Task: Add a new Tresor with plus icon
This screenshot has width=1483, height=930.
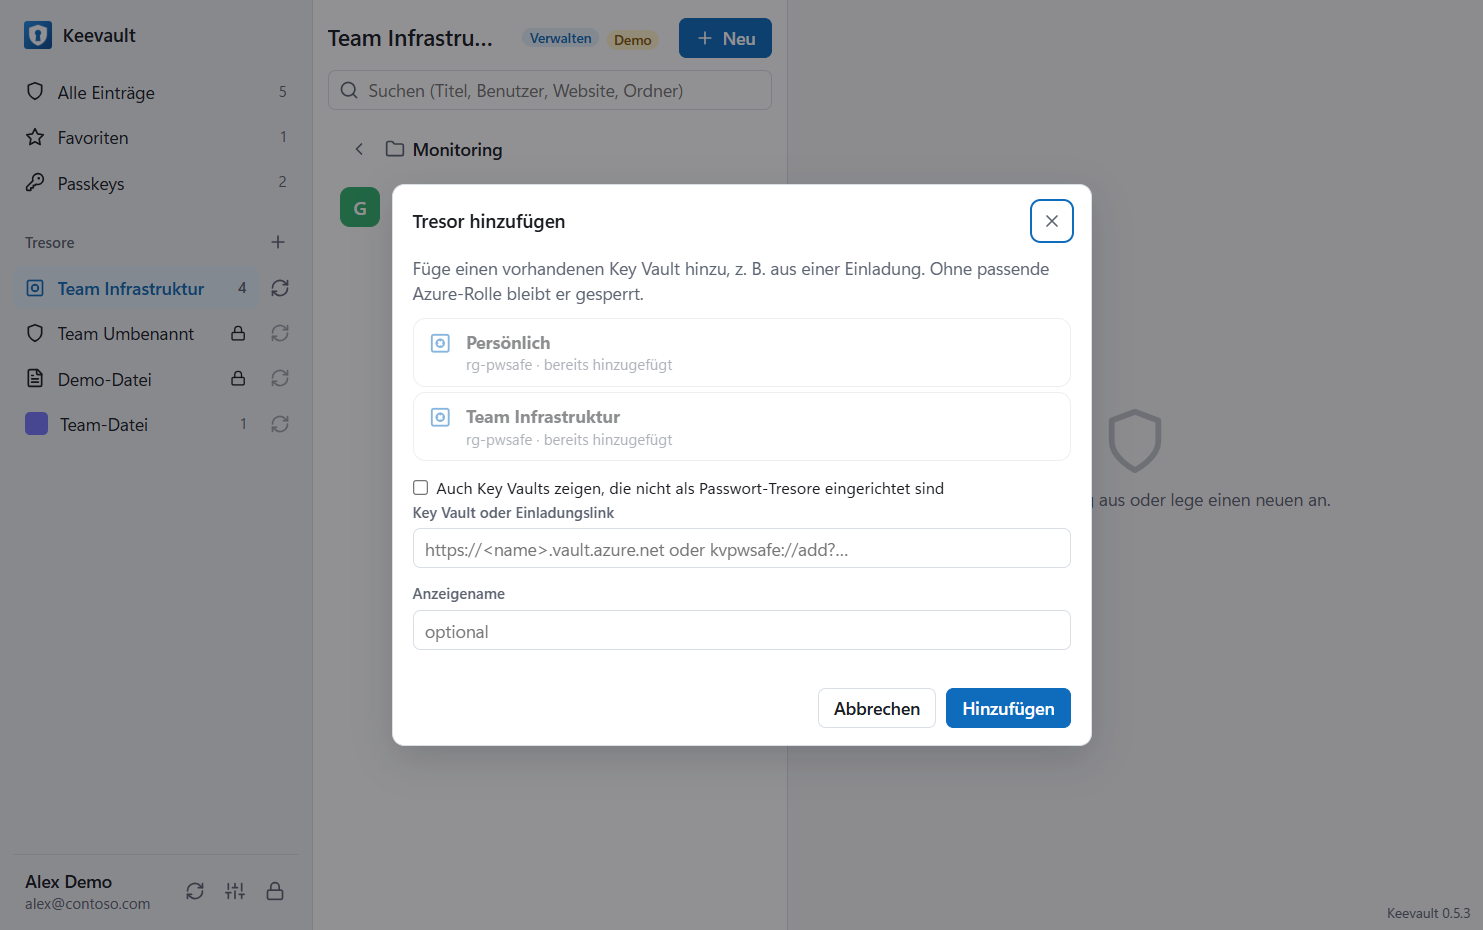Action: point(278,242)
